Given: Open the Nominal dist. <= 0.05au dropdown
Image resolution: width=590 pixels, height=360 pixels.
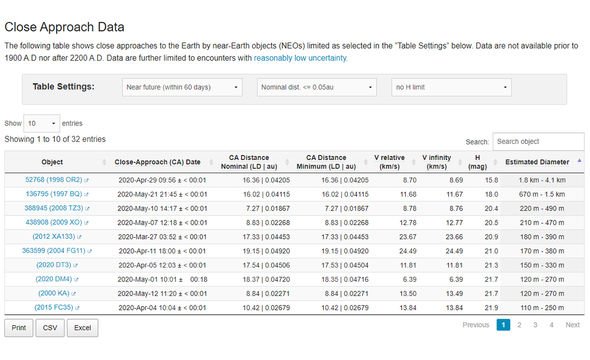Looking at the screenshot, I should coord(317,87).
